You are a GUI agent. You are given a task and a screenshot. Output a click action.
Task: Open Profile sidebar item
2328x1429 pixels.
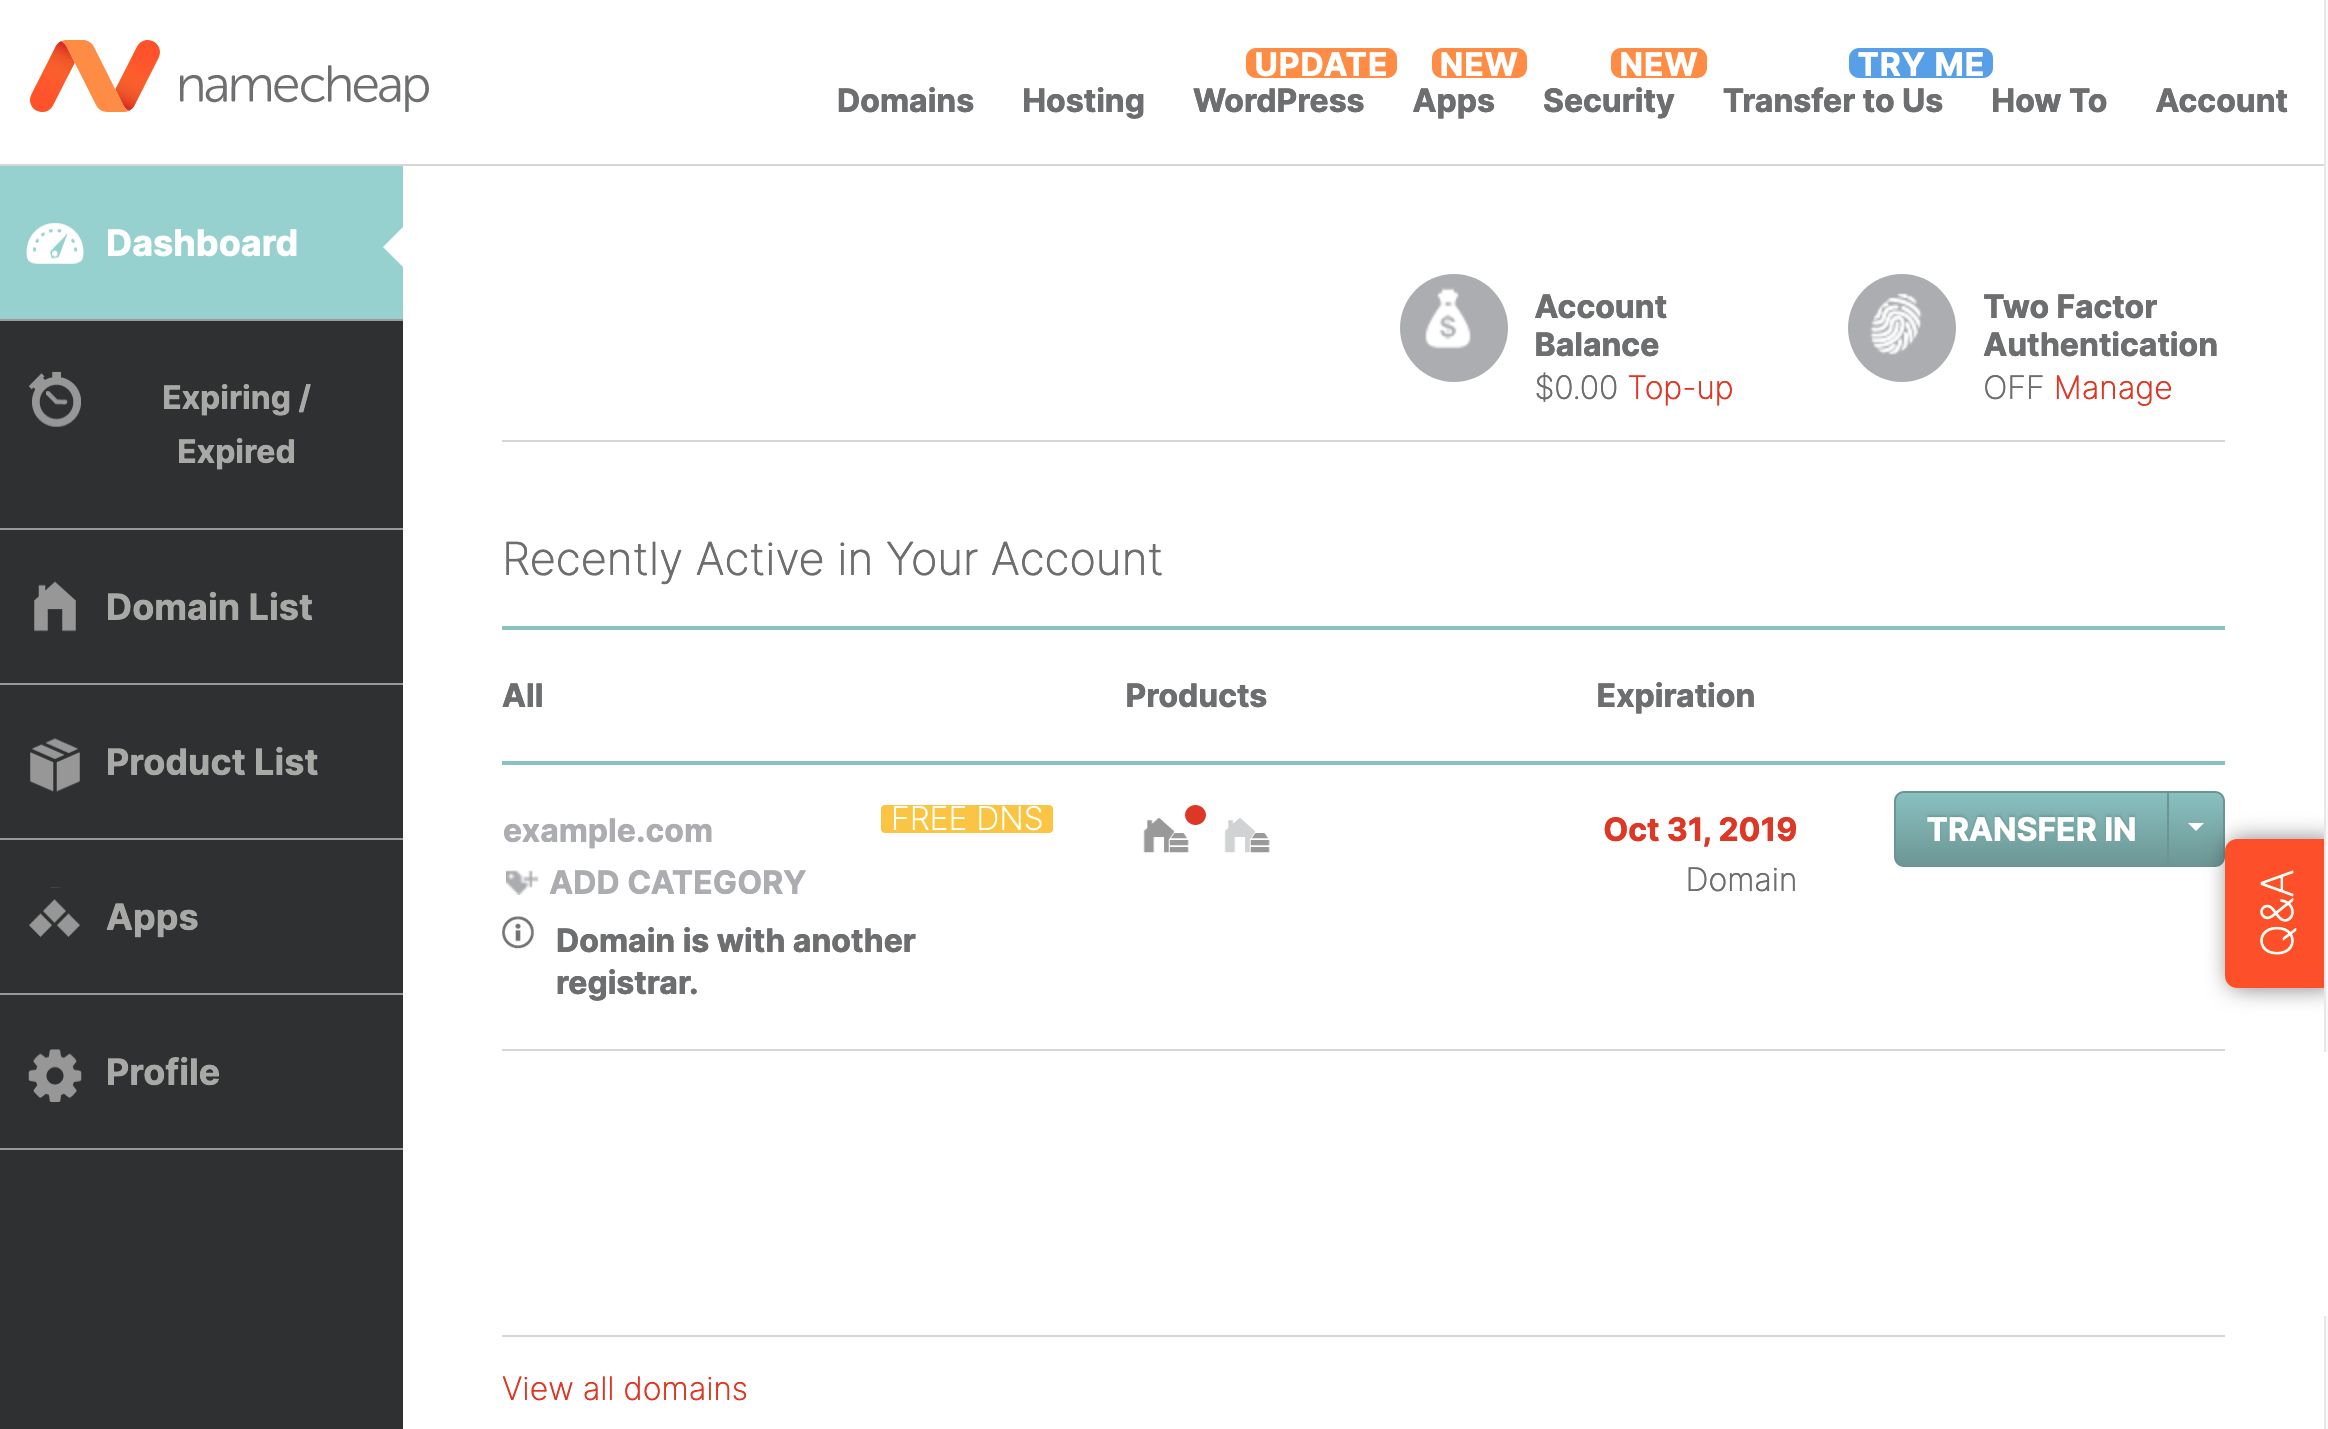point(201,1072)
